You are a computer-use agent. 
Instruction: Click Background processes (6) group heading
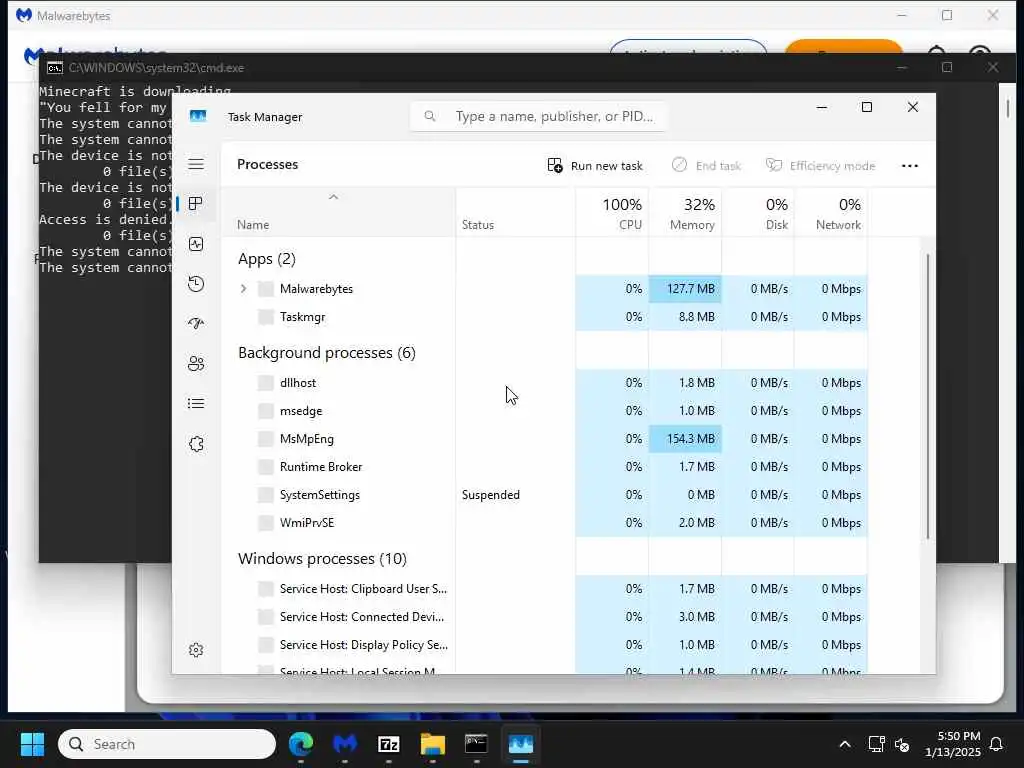327,353
